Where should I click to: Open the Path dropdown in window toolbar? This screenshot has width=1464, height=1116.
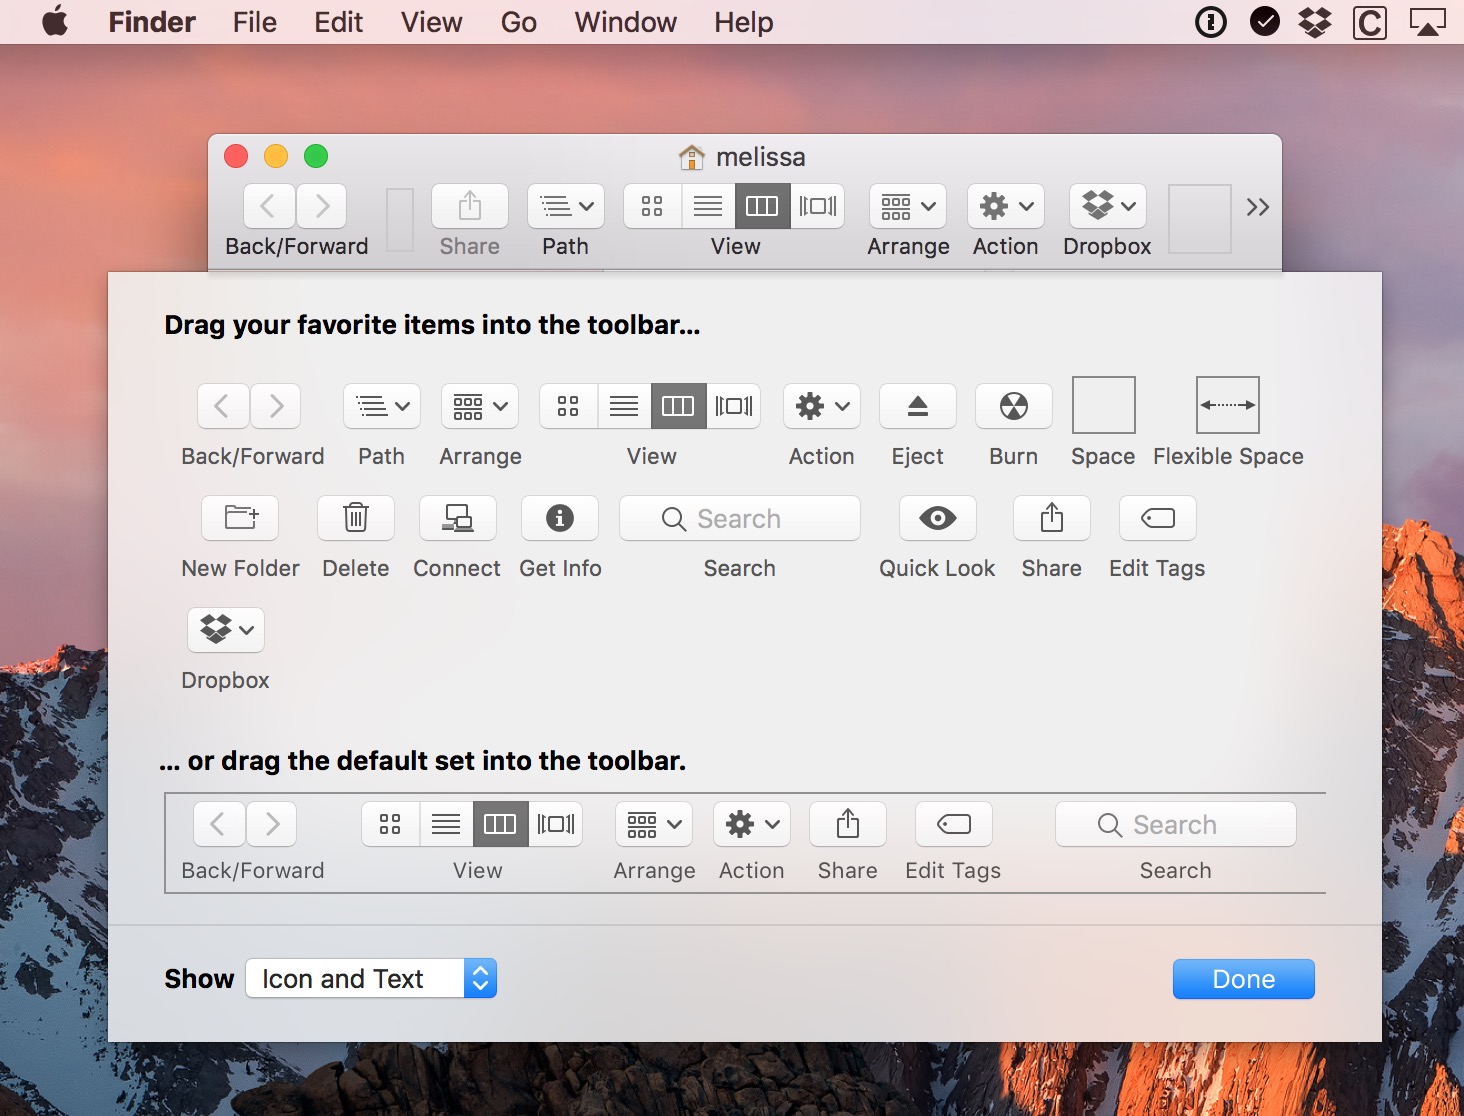(565, 207)
